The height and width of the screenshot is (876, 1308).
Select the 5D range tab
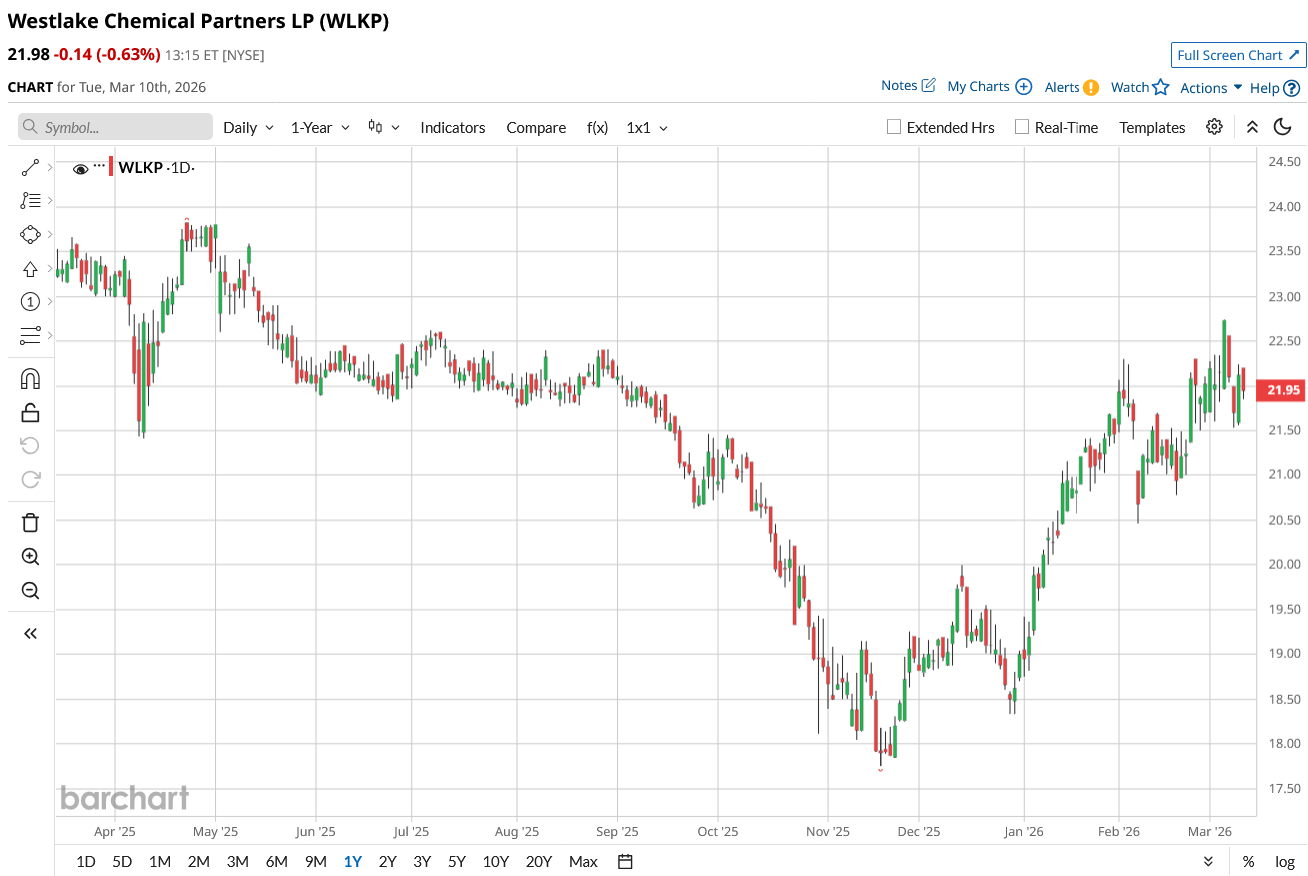[x=122, y=861]
